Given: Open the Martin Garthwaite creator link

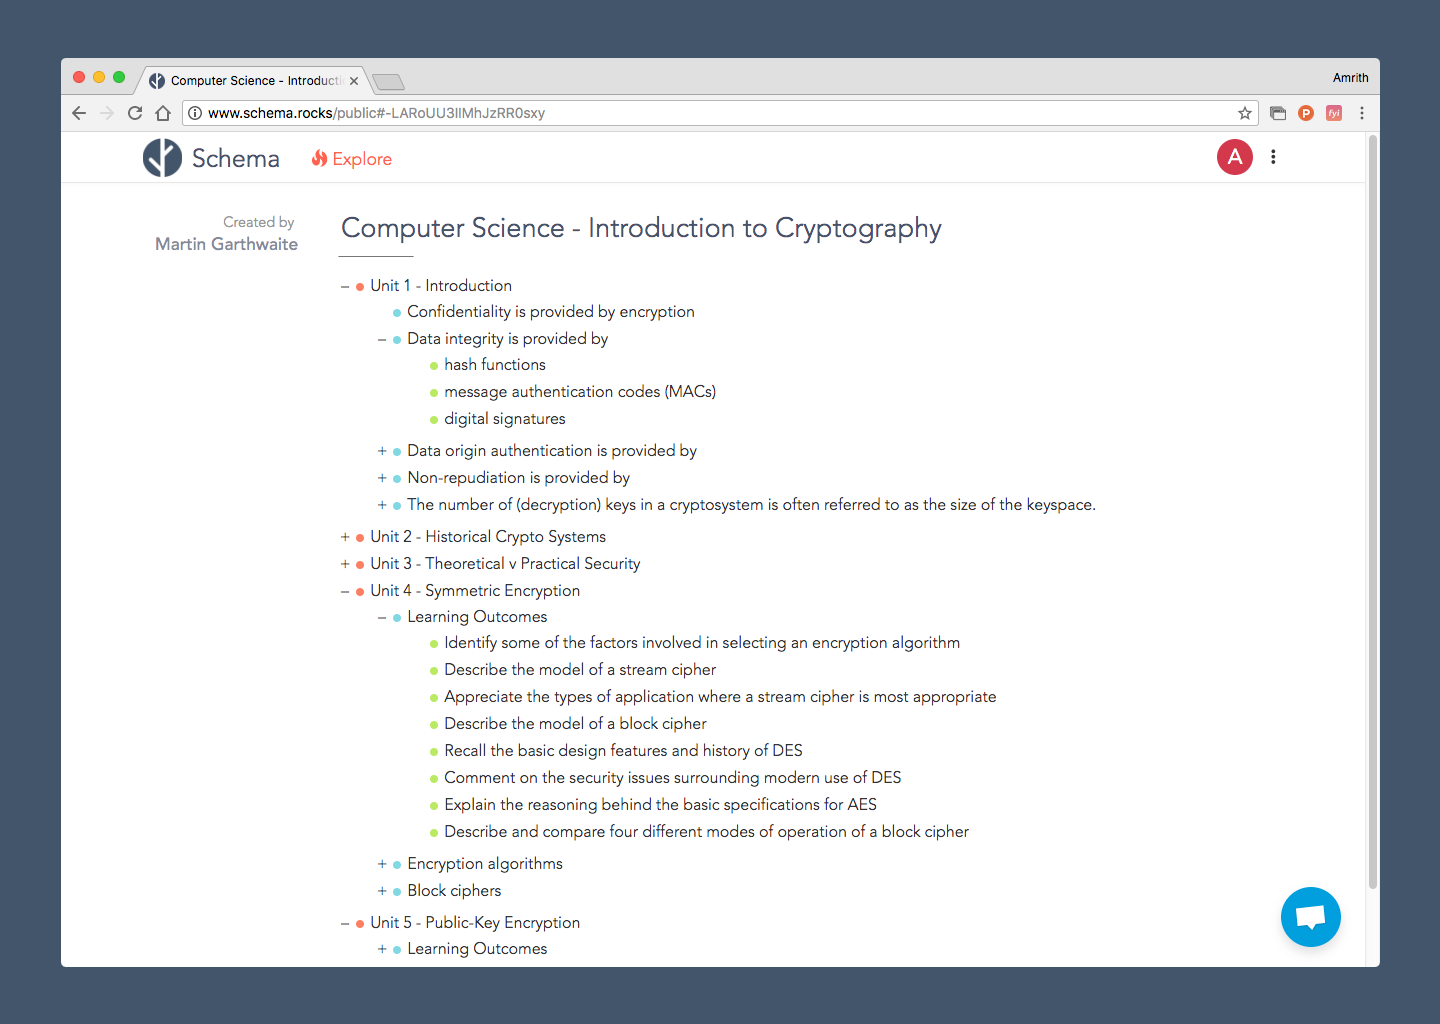Looking at the screenshot, I should click(226, 244).
